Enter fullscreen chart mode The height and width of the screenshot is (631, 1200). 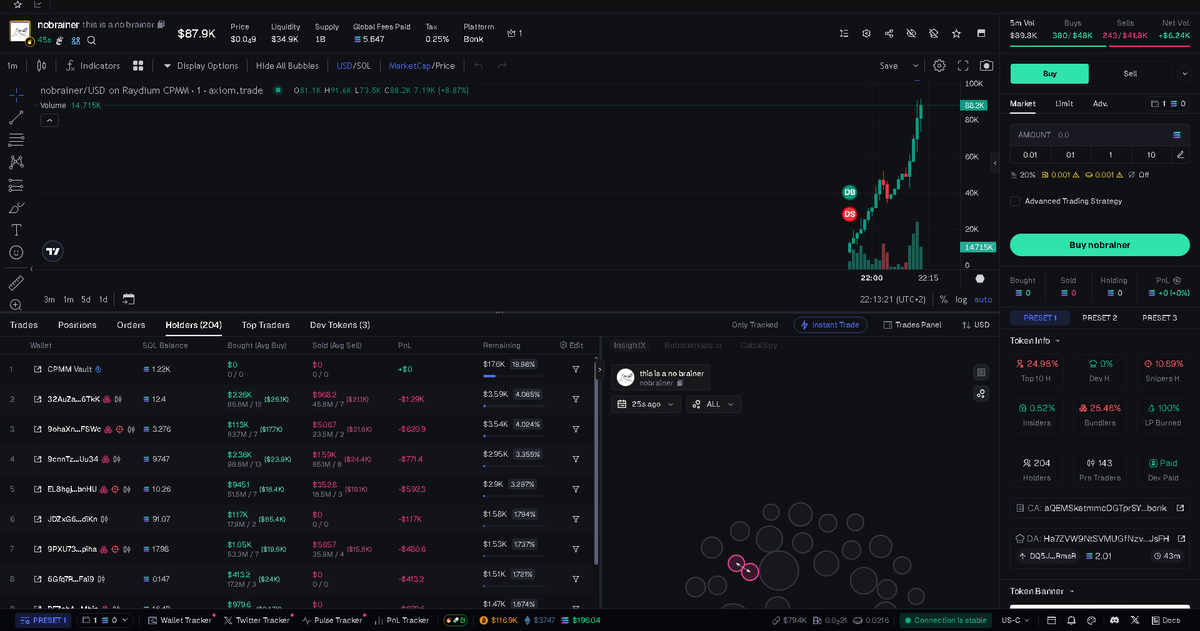coord(964,66)
